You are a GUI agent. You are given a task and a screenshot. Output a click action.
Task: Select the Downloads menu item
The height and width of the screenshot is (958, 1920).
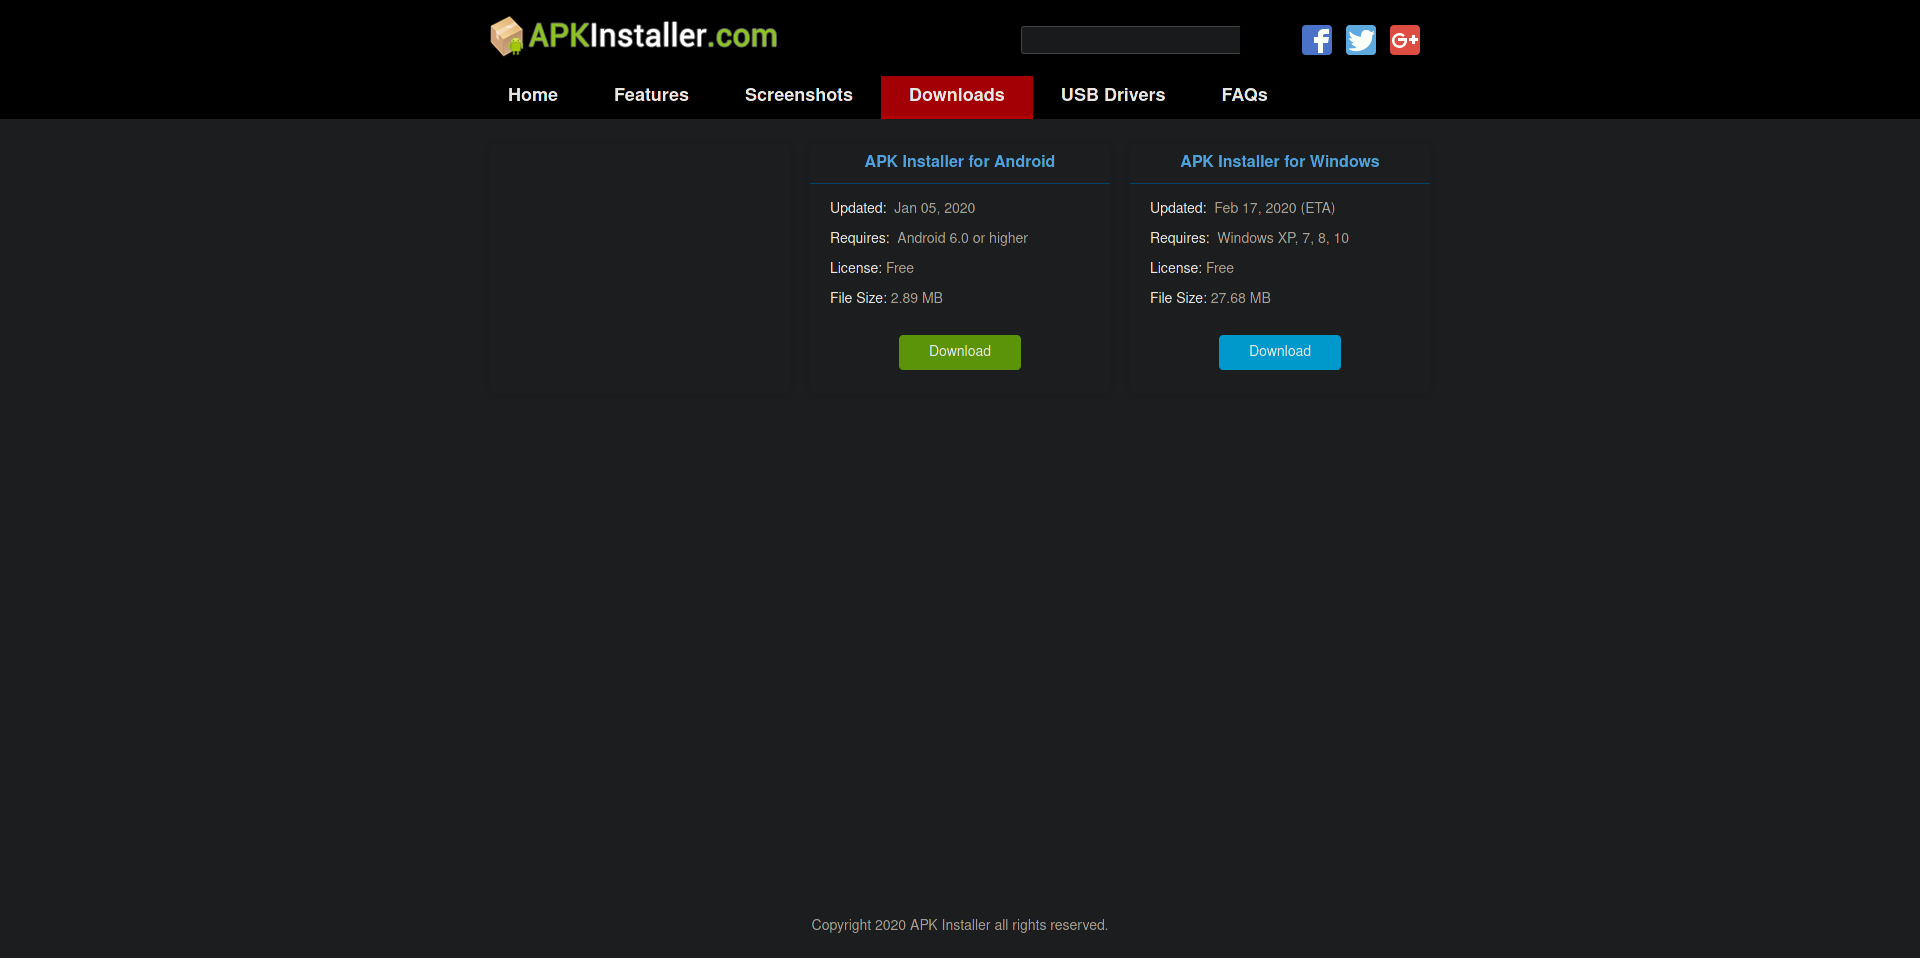(x=957, y=97)
